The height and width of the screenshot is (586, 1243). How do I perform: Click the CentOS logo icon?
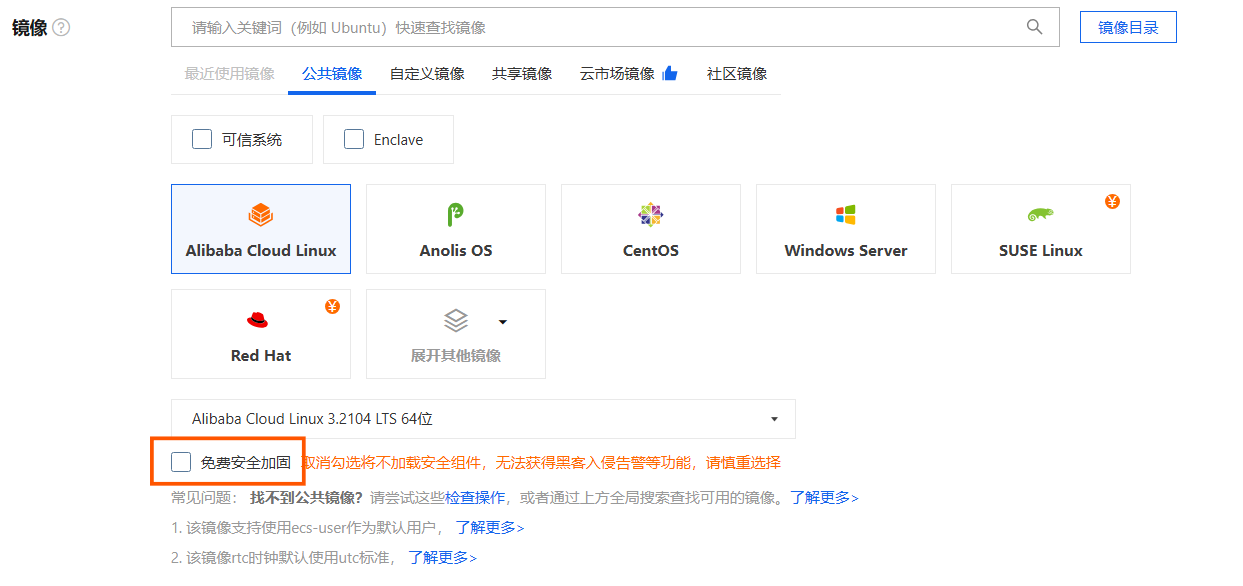(651, 214)
